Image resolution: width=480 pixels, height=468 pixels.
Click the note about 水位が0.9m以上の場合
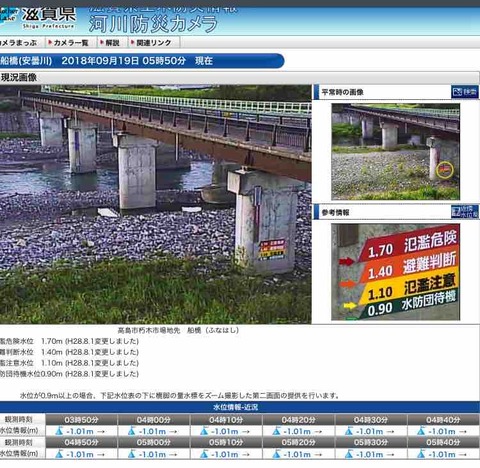[x=180, y=395]
